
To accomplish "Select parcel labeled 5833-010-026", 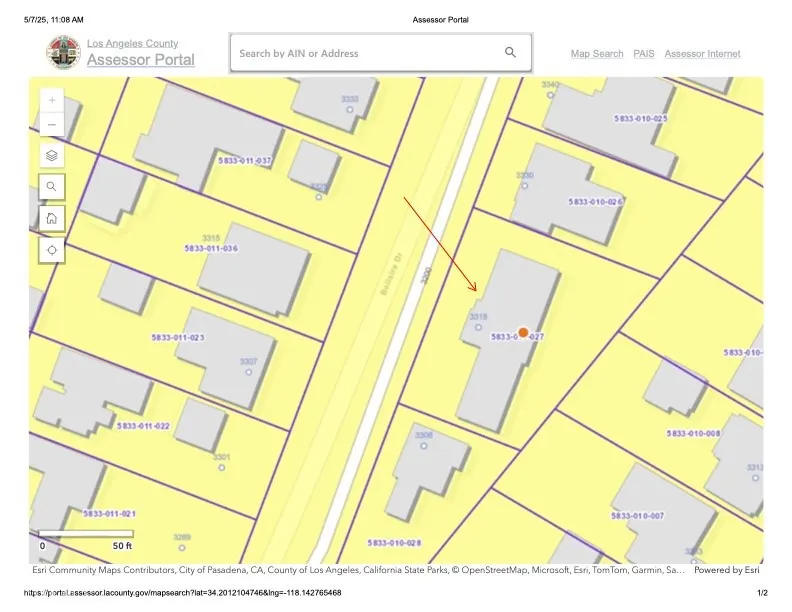I will [596, 202].
